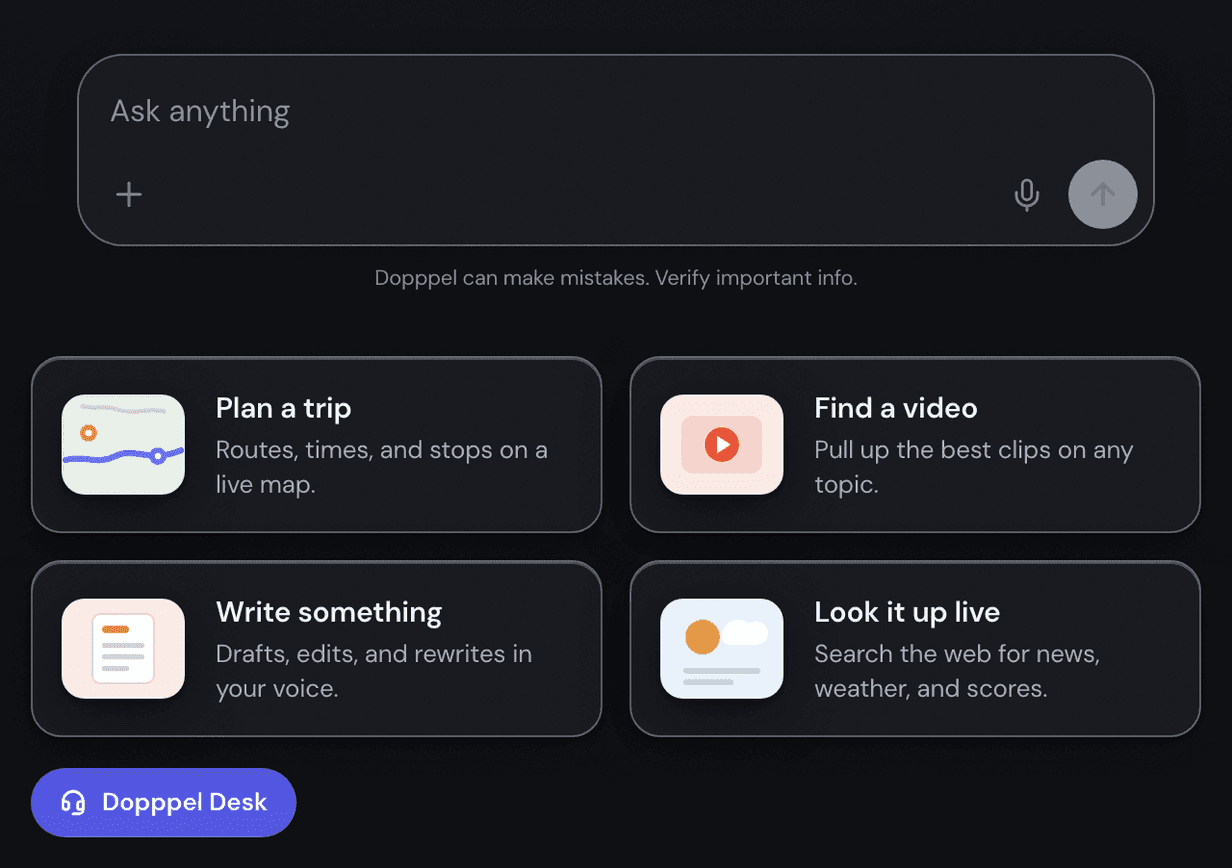Click 'Pull up the best clips' description
Viewport: 1232px width, 868px height.
pos(974,467)
